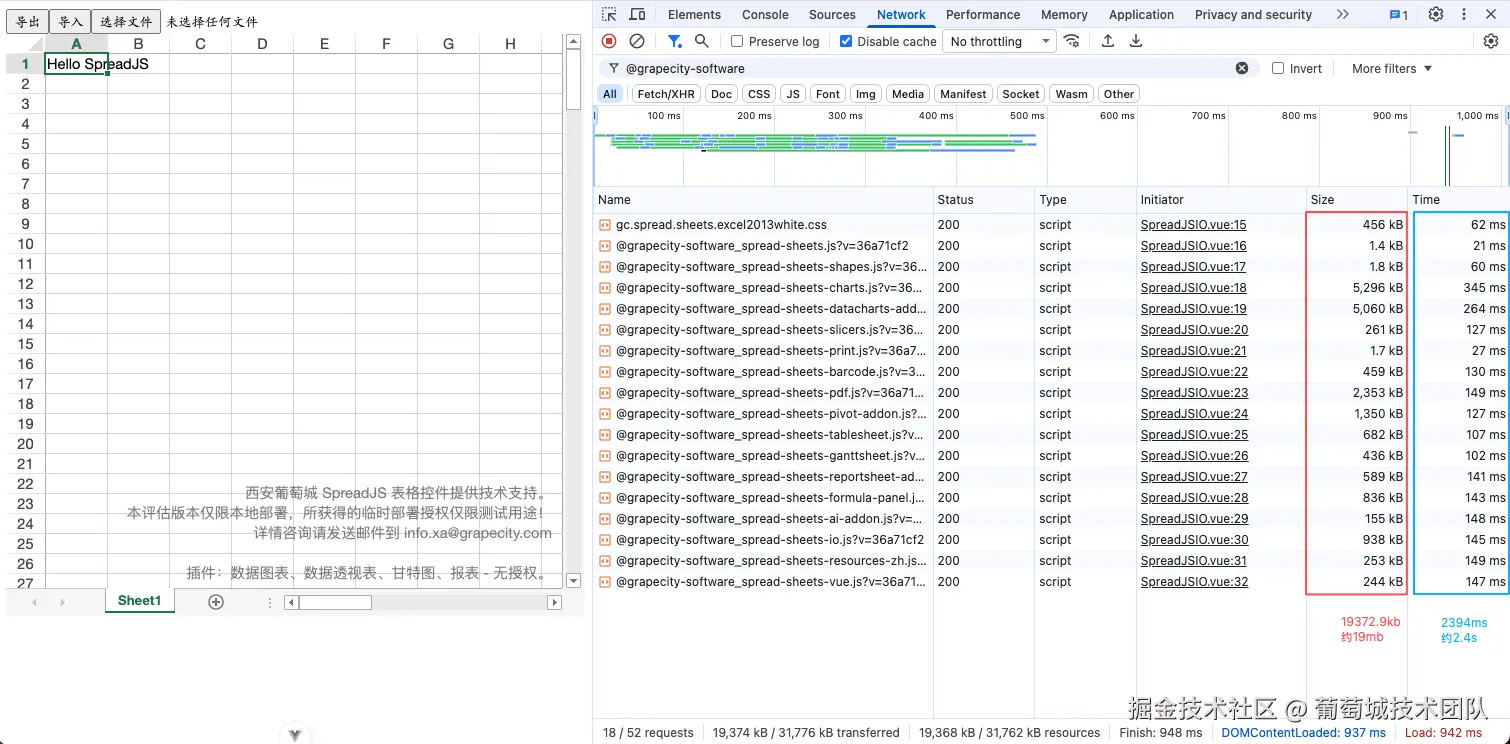Show more DevTools tabs chevron
Screen dimensions: 1510x744
[x=1343, y=14]
